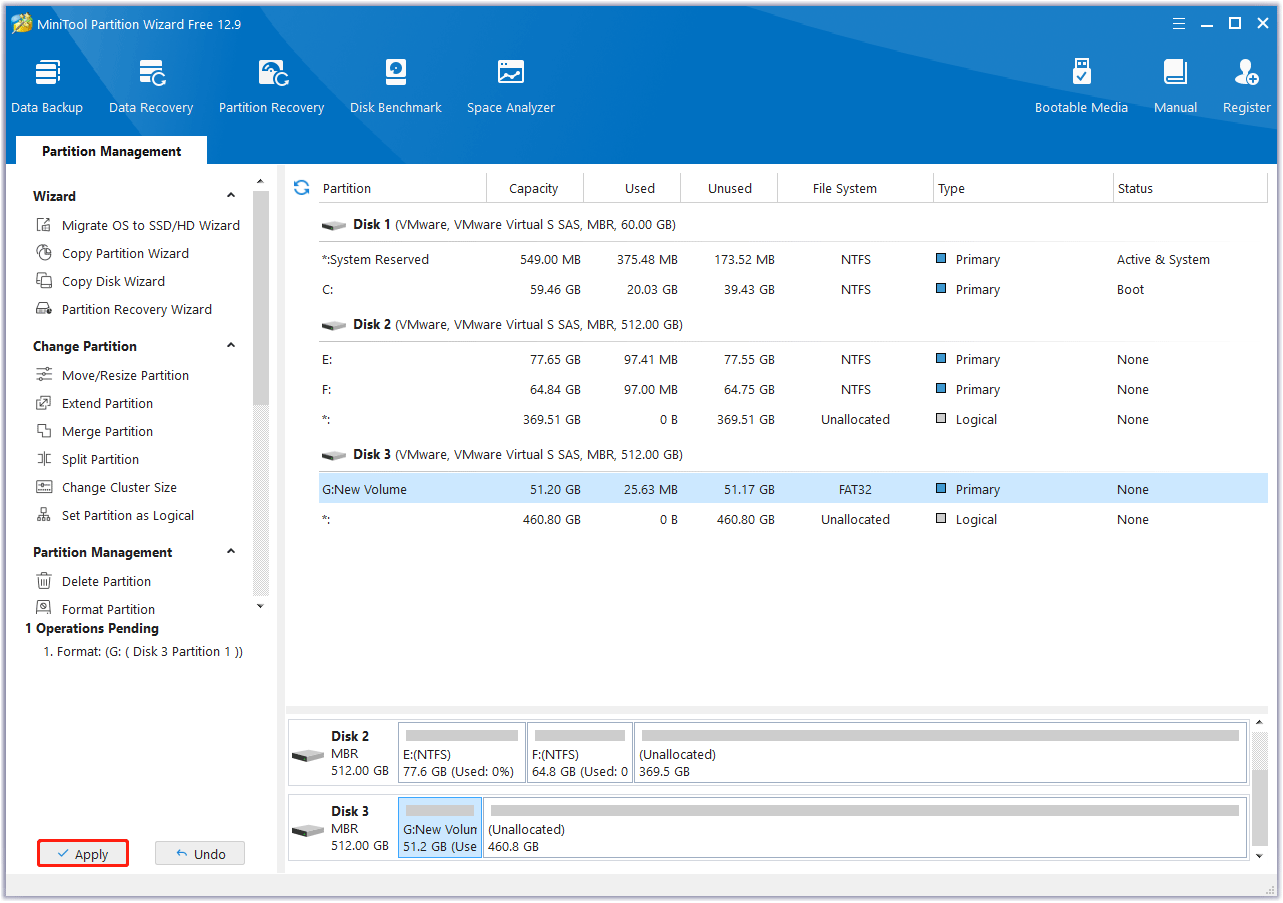Open the Disk Benchmark tool
The height and width of the screenshot is (903, 1283).
(x=396, y=86)
